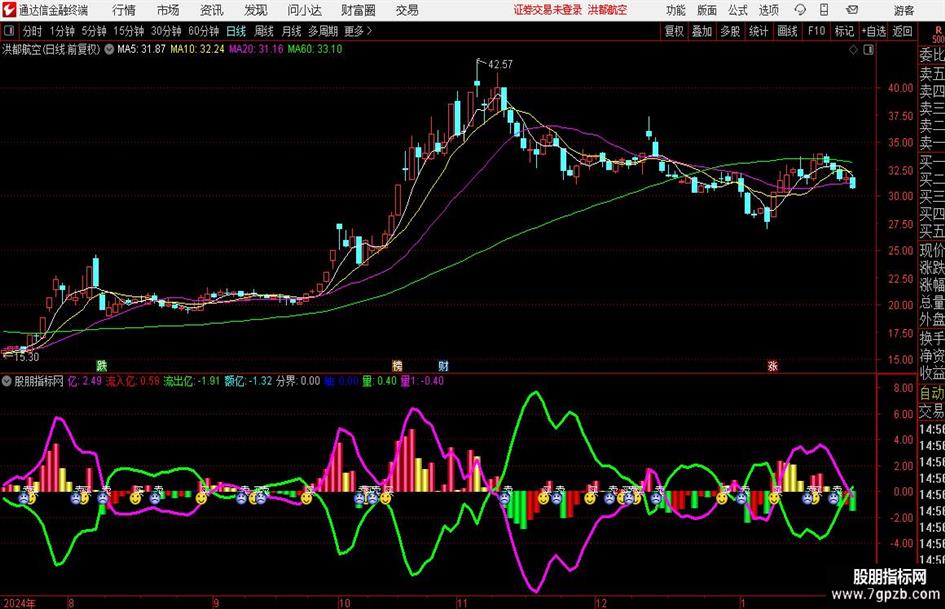Toggle the right sidebar panel icon

point(868,49)
